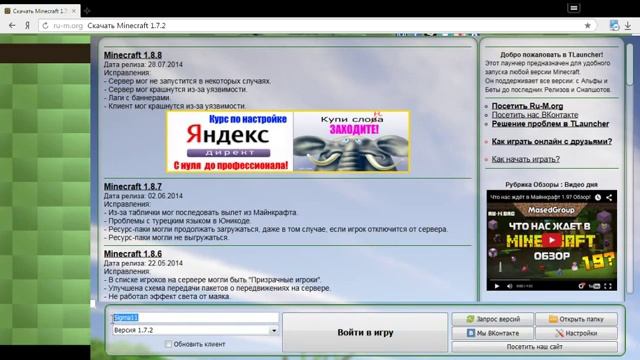Viewport: 640px width, 360px height.
Task: Click the 'Мы ВКонтакте' button
Action: click(x=493, y=333)
